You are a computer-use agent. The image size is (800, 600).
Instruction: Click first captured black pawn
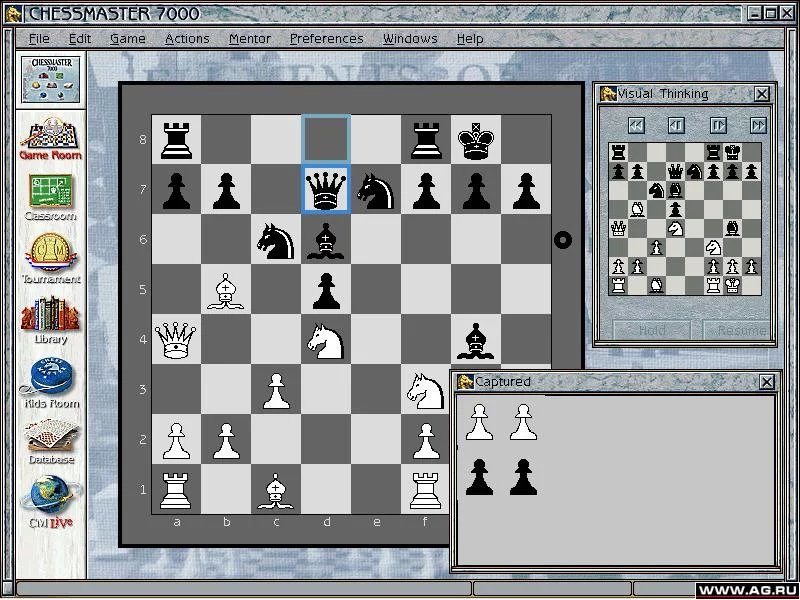[479, 477]
